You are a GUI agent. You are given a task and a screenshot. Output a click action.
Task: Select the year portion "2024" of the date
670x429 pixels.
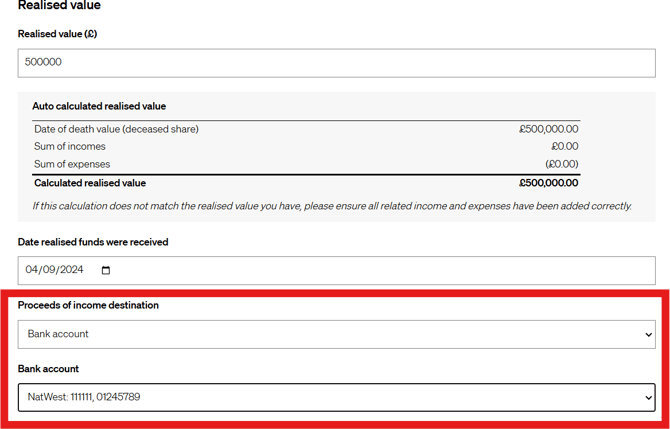coord(73,270)
